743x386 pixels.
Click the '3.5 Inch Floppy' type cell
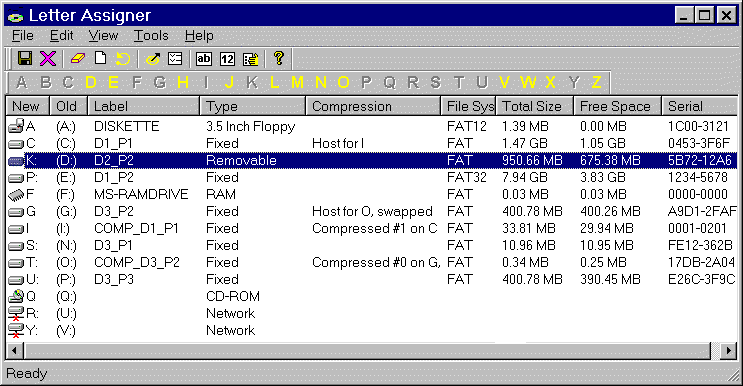coord(251,126)
